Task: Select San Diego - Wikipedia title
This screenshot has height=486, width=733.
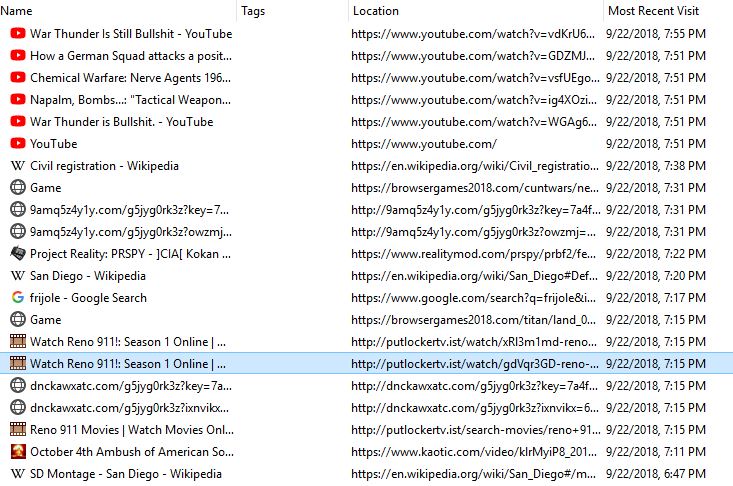Action: point(88,276)
